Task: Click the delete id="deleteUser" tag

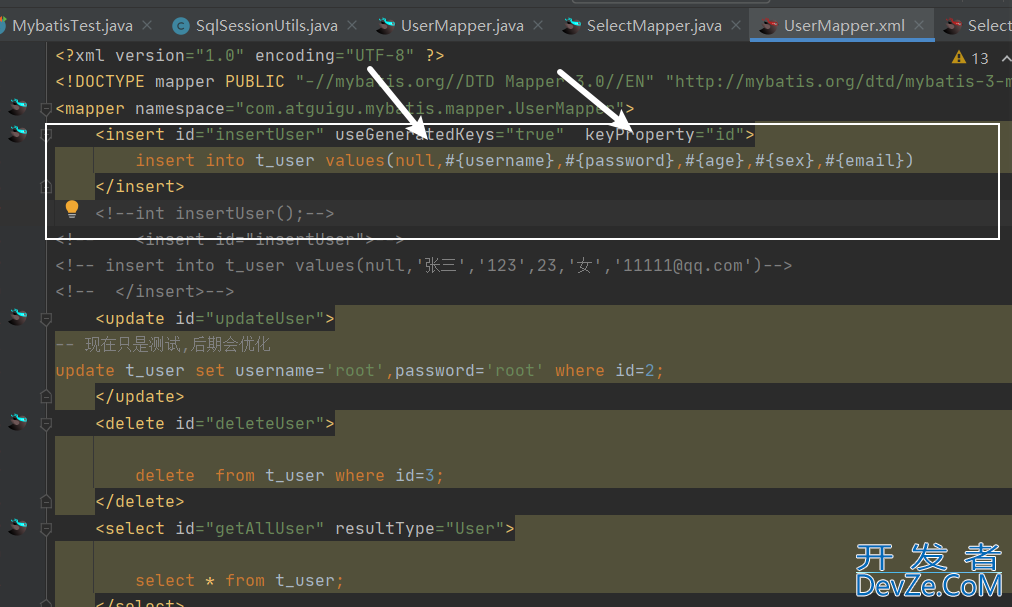Action: pyautogui.click(x=215, y=424)
